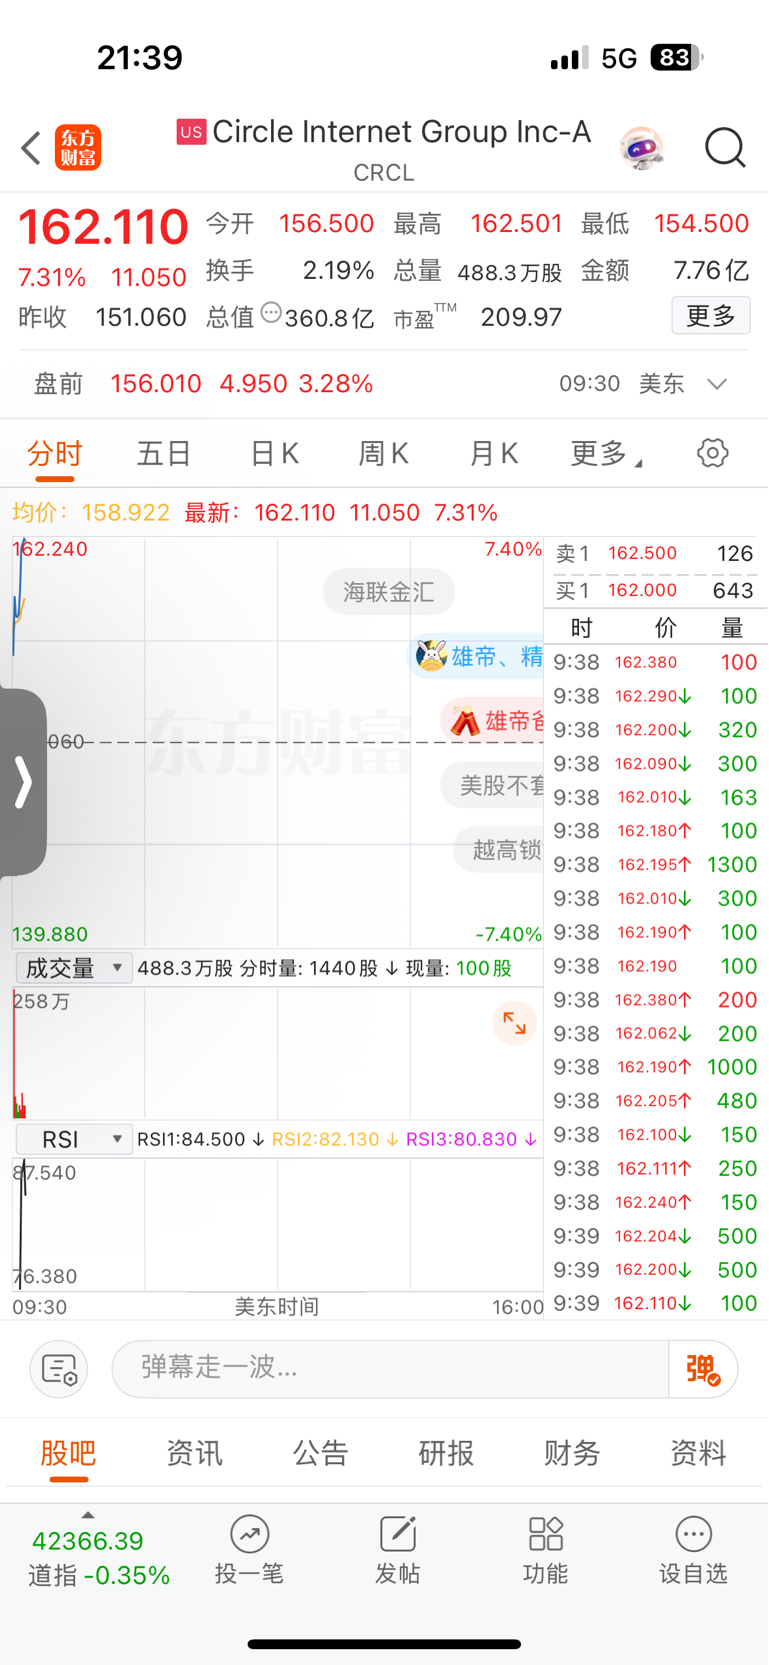Tap the 海联金汇 barrage bubble
769x1665 pixels.
point(389,592)
